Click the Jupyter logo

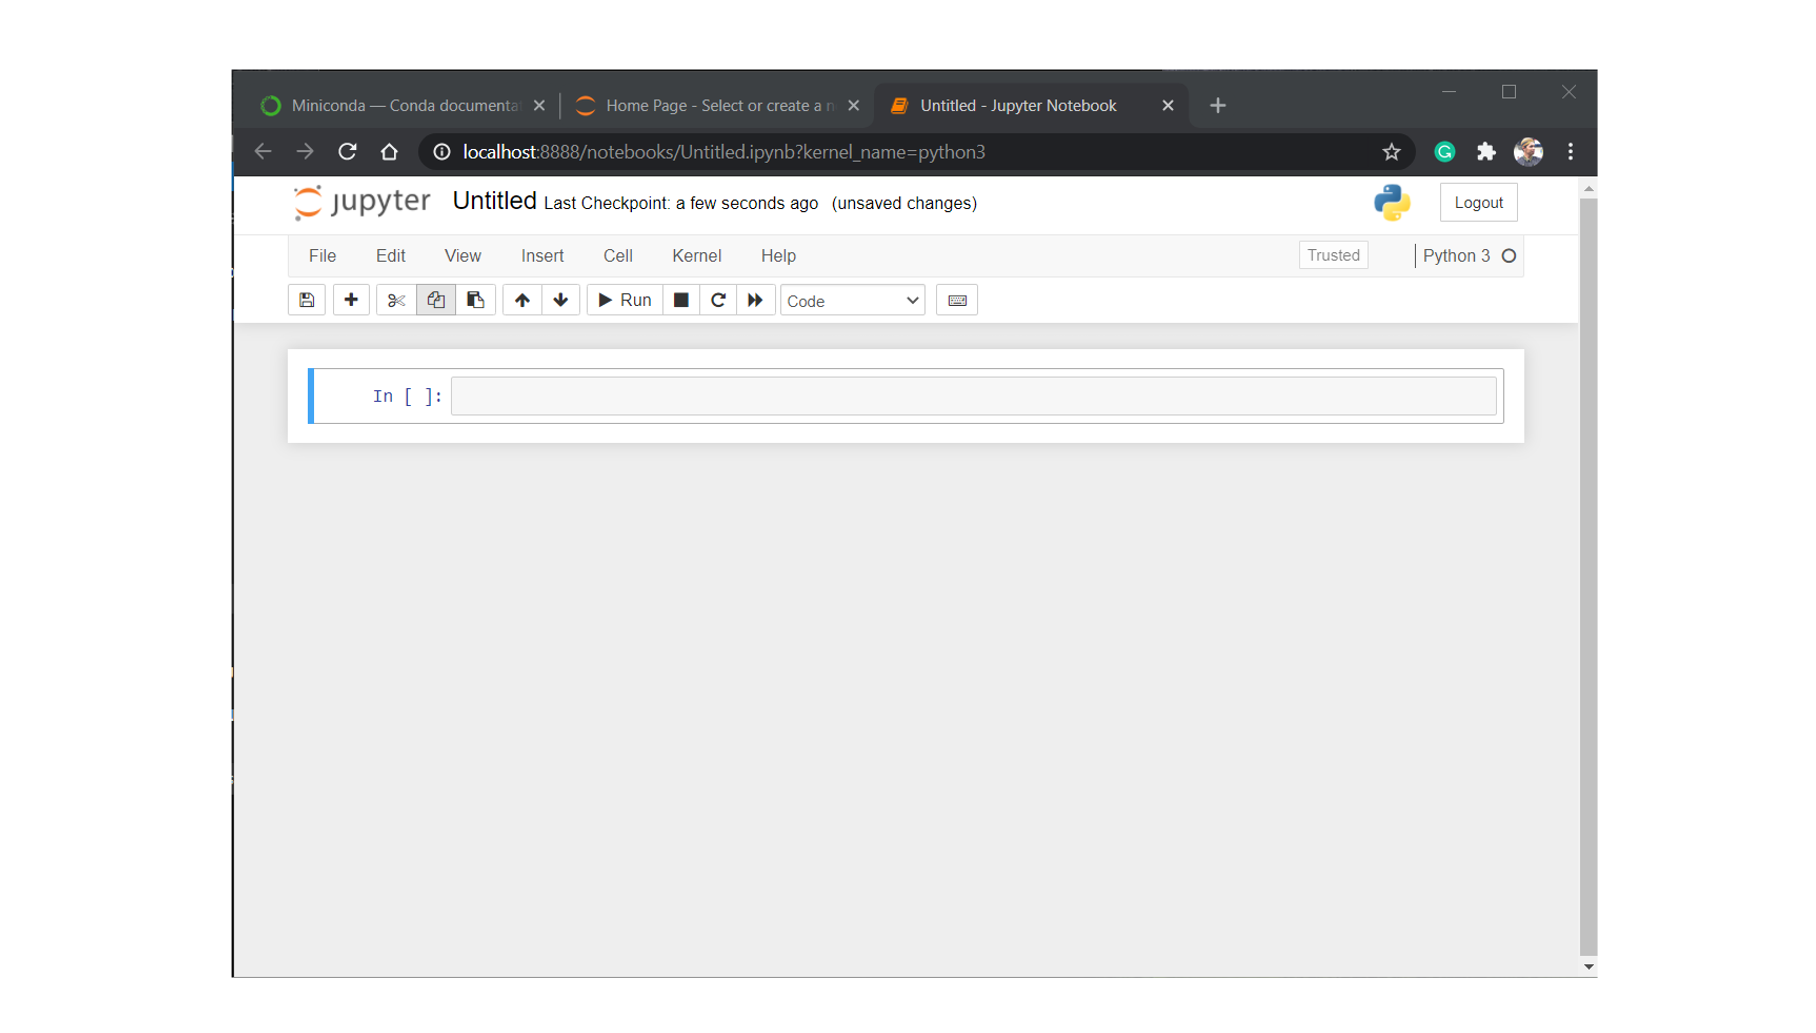tap(361, 201)
